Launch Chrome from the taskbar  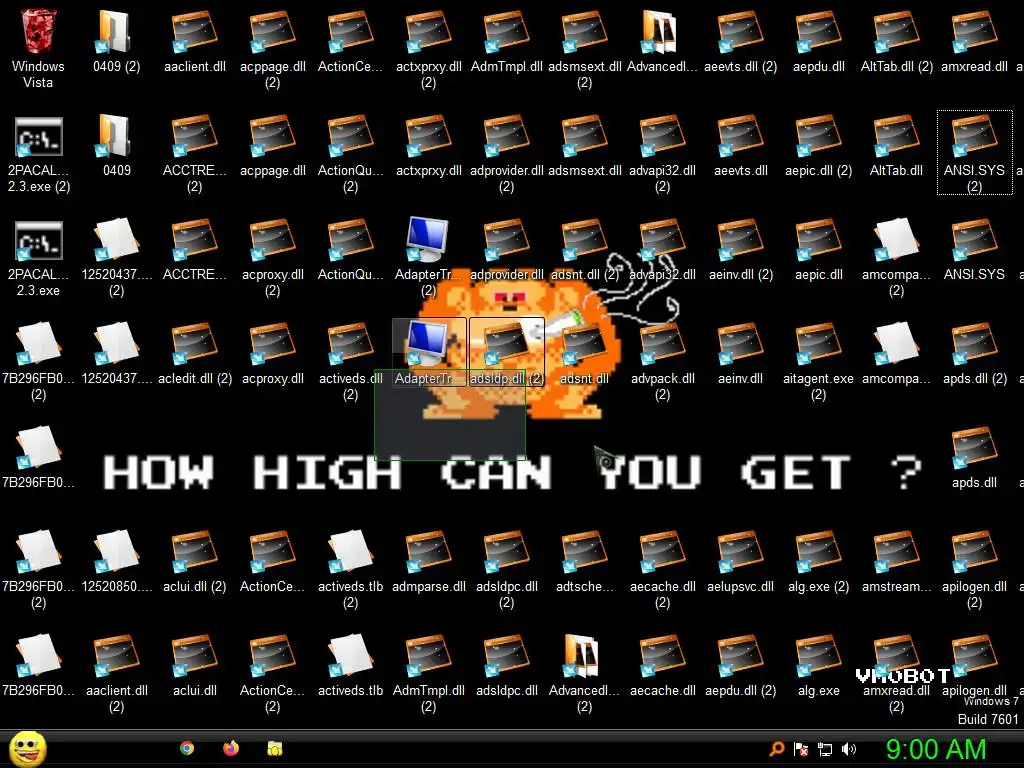[187, 748]
